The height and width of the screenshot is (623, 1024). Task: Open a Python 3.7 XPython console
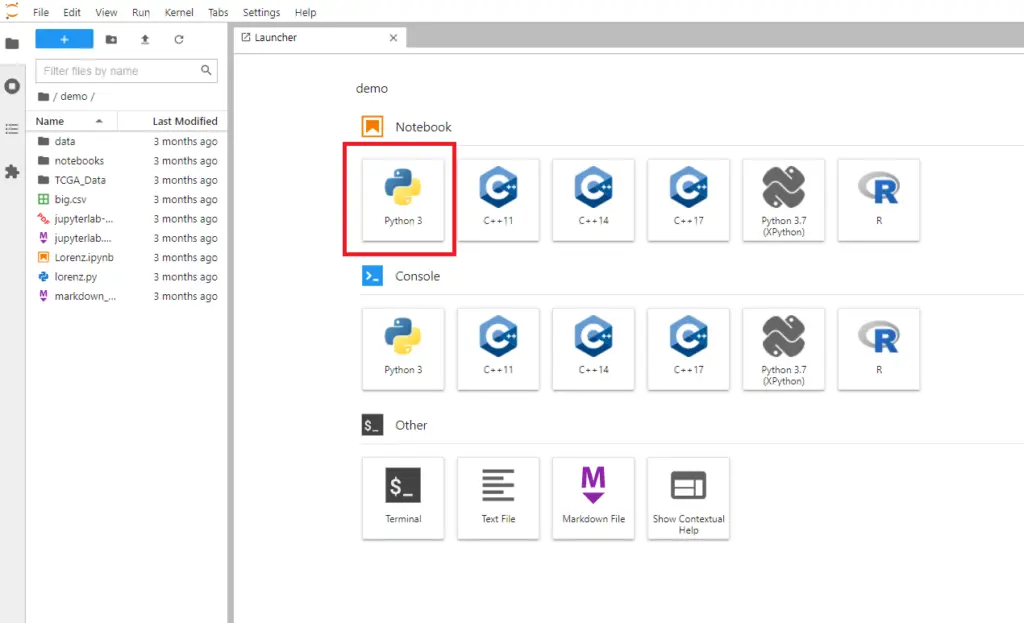click(783, 348)
